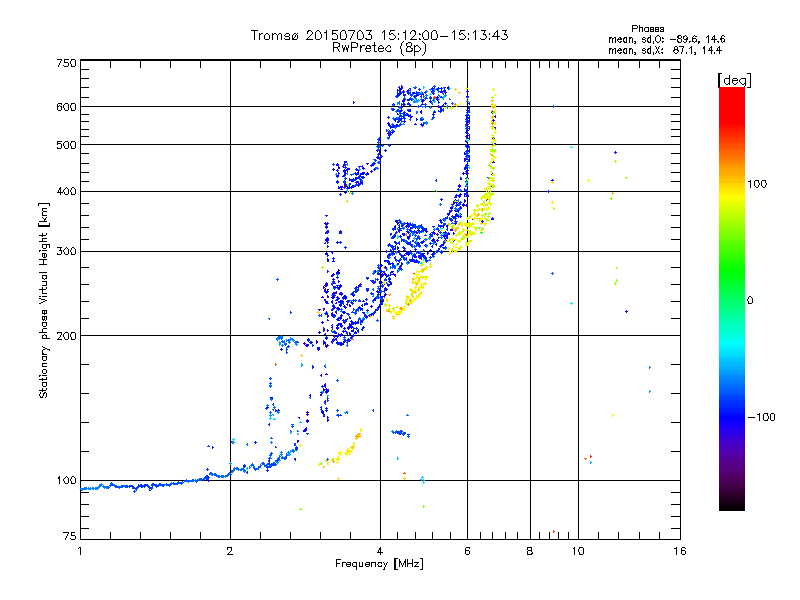Image resolution: width=800 pixels, height=600 pixels.
Task: Click the 'Phases' header above the statistics
Action: 647,29
